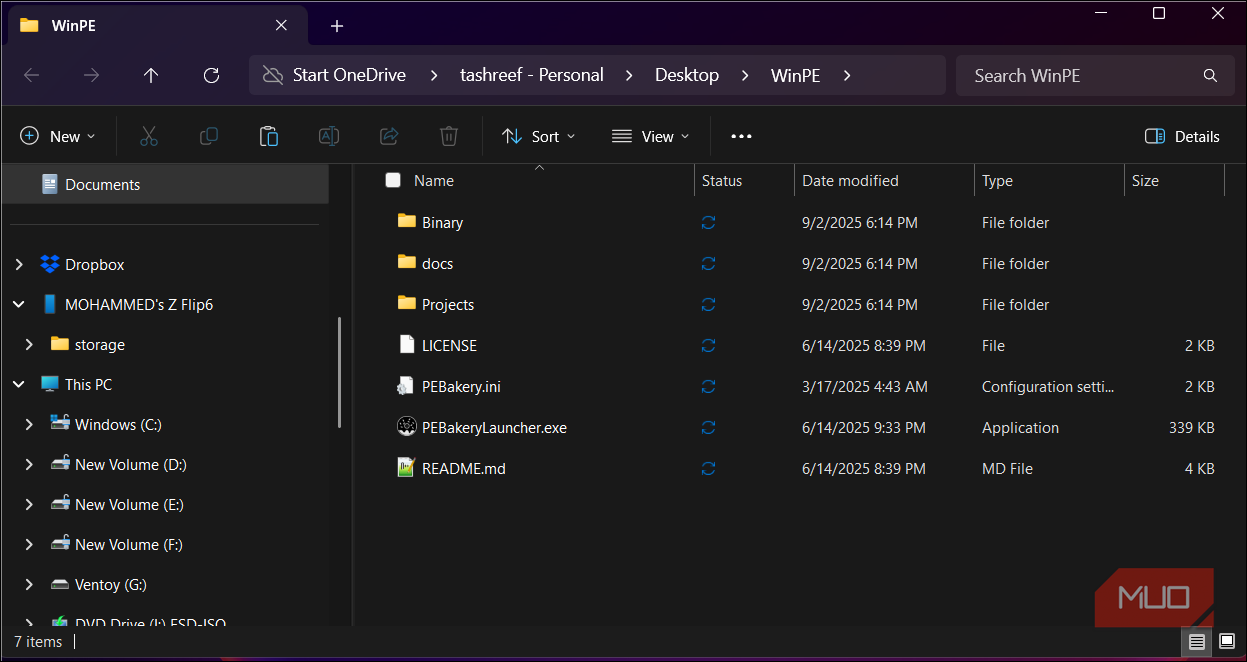Select the README.md file icon
The width and height of the screenshot is (1247, 662).
(406, 468)
